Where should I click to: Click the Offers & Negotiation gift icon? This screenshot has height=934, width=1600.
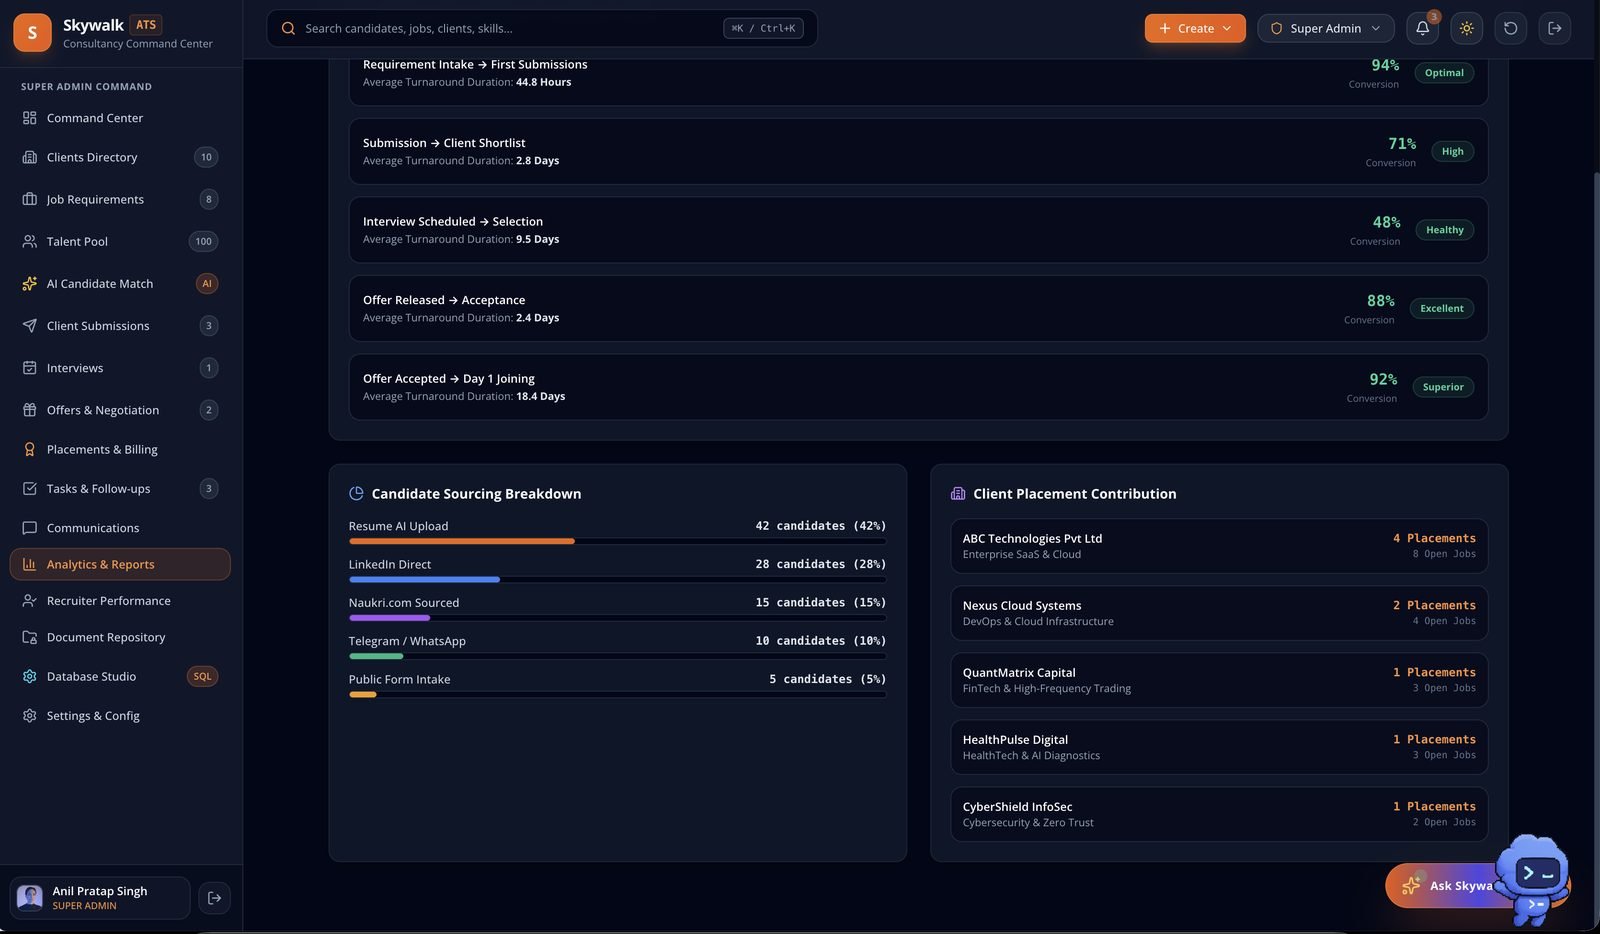pyautogui.click(x=30, y=410)
